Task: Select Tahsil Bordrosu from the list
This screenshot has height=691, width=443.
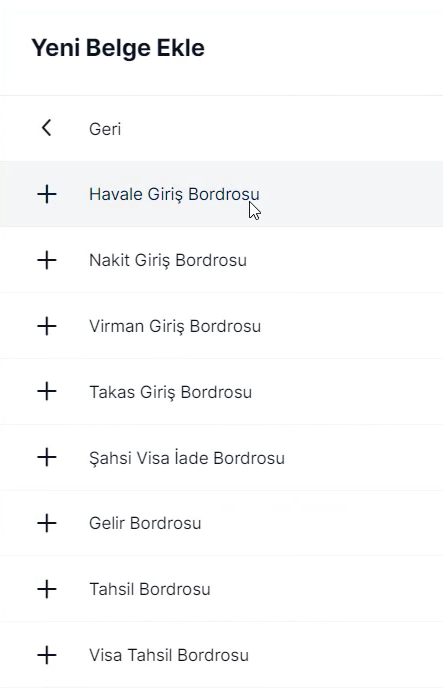Action: pyautogui.click(x=221, y=589)
